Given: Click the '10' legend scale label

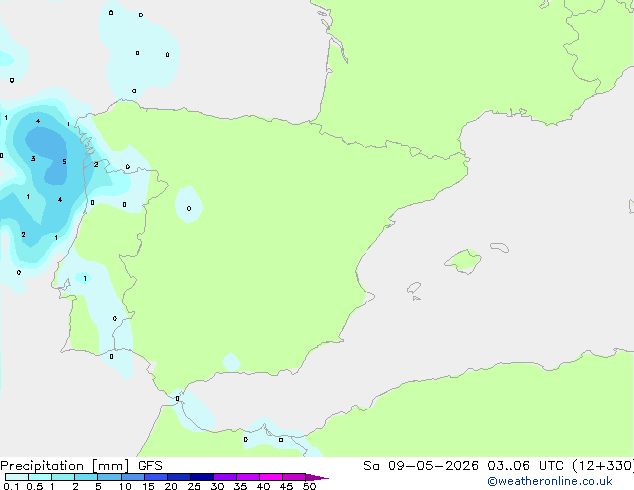Looking at the screenshot, I should tap(125, 486).
